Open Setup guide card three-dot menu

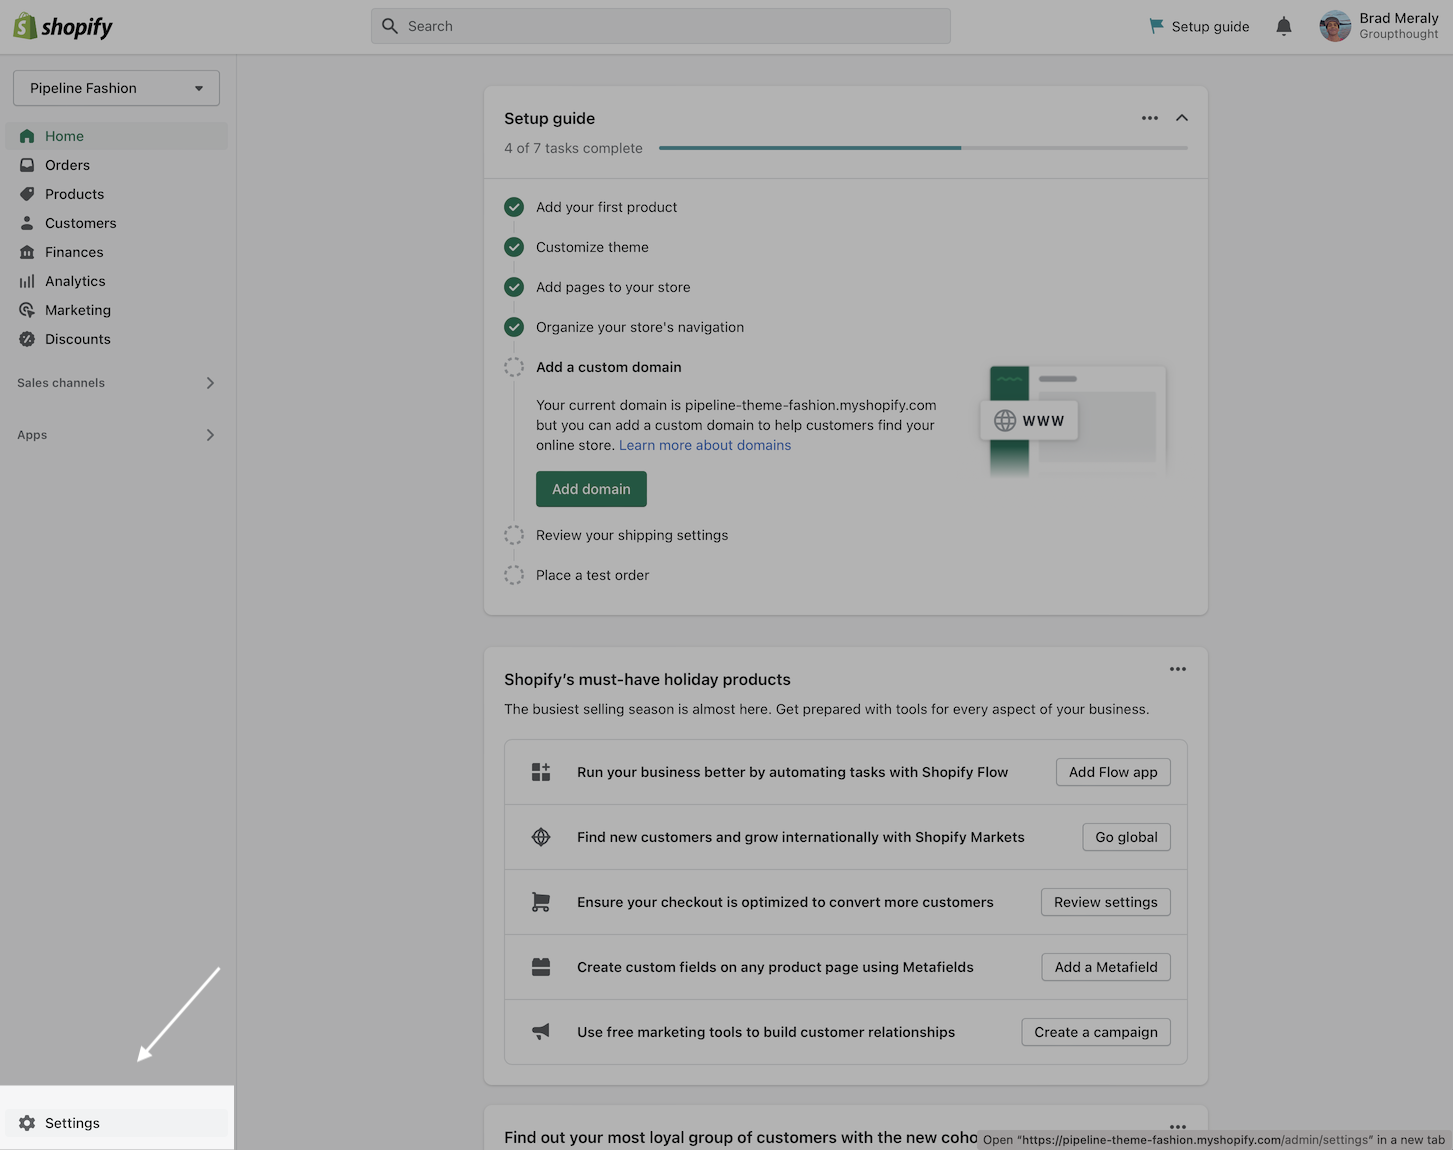1150,118
